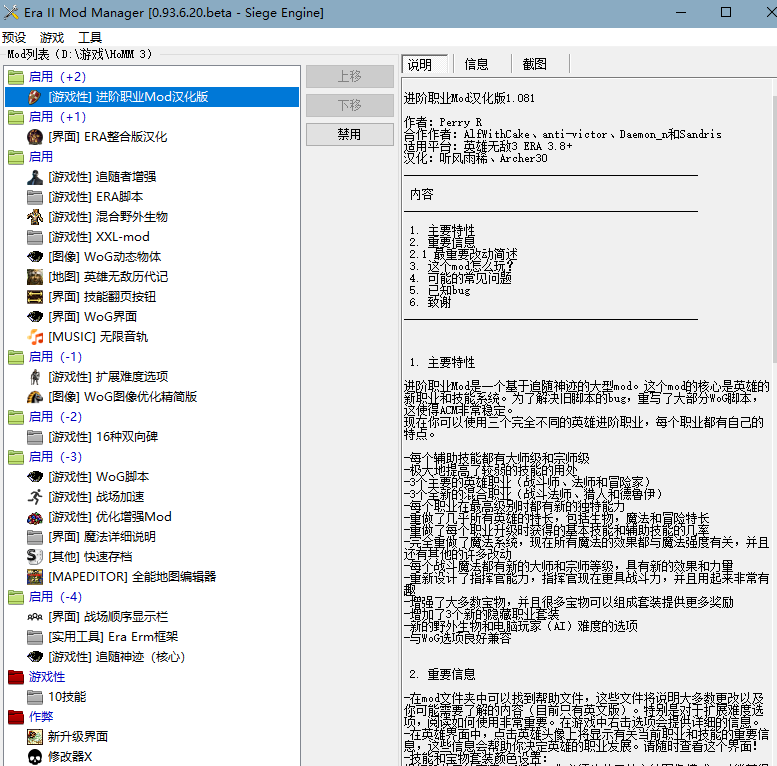Open the 预设 menu
This screenshot has height=766, width=777.
tap(14, 37)
